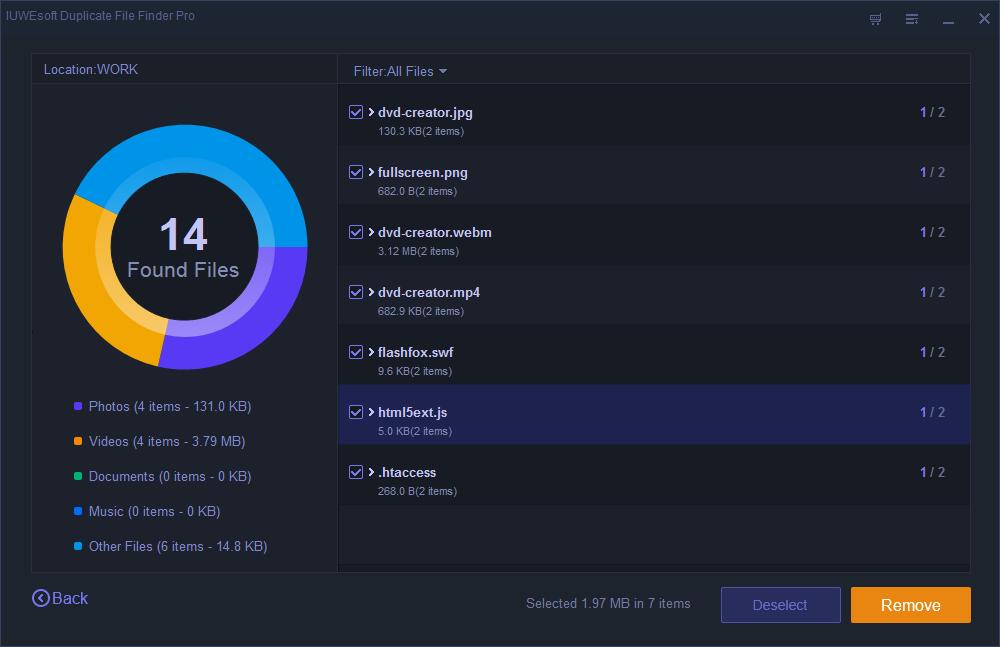Uncheck the dvd-creator.jpg checkbox
1000x647 pixels.
point(356,112)
